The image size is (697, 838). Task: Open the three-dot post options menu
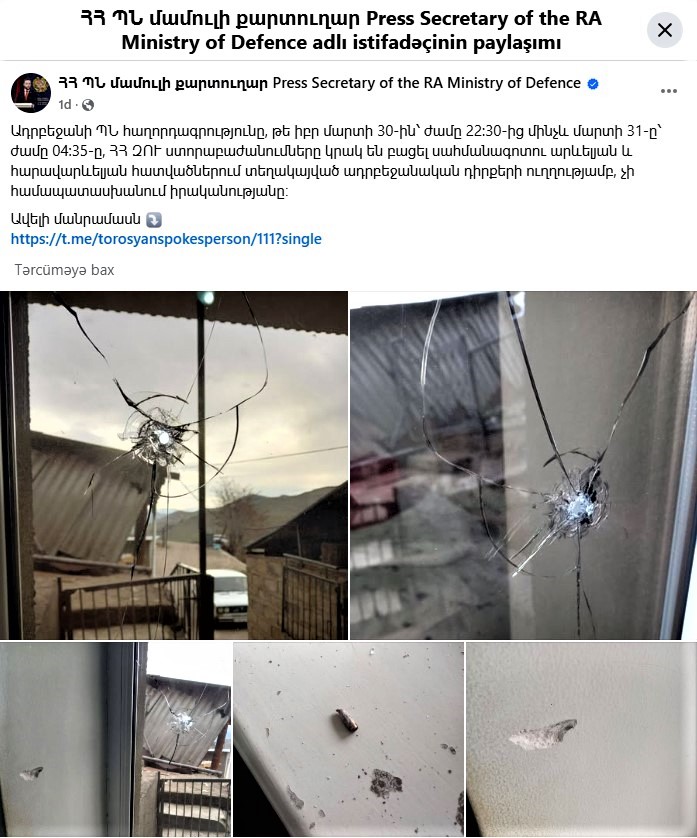tap(669, 91)
